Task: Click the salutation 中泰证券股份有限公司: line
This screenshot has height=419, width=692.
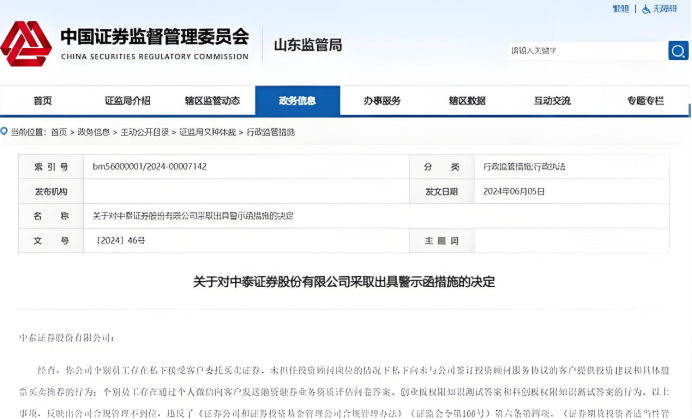Action: (x=66, y=338)
